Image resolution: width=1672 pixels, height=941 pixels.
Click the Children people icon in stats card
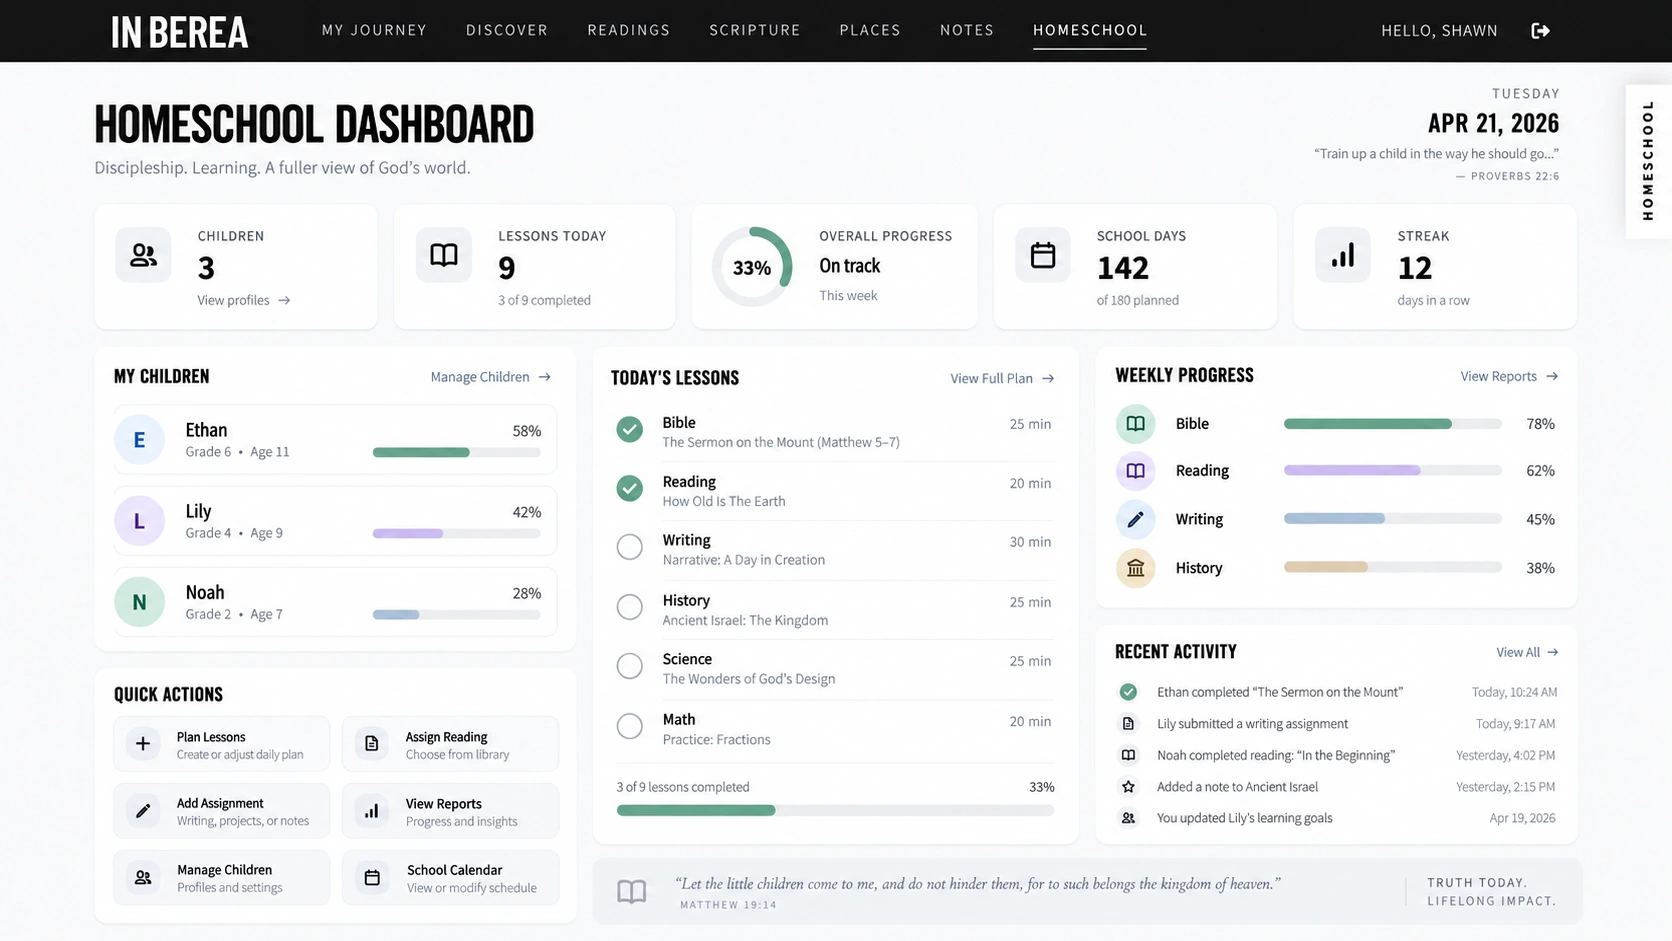[143, 255]
